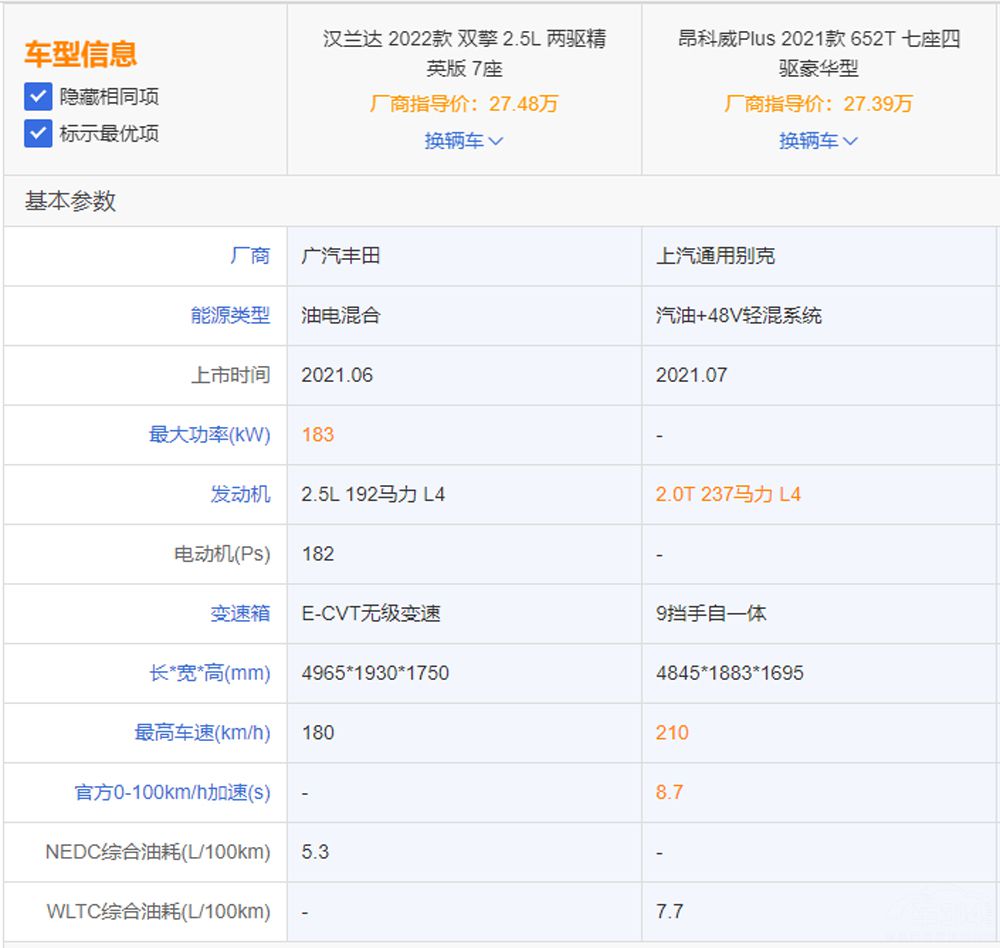The width and height of the screenshot is (1000, 948).
Task: Click the 官方0-100km/h加速(s) link
Action: coord(172,792)
